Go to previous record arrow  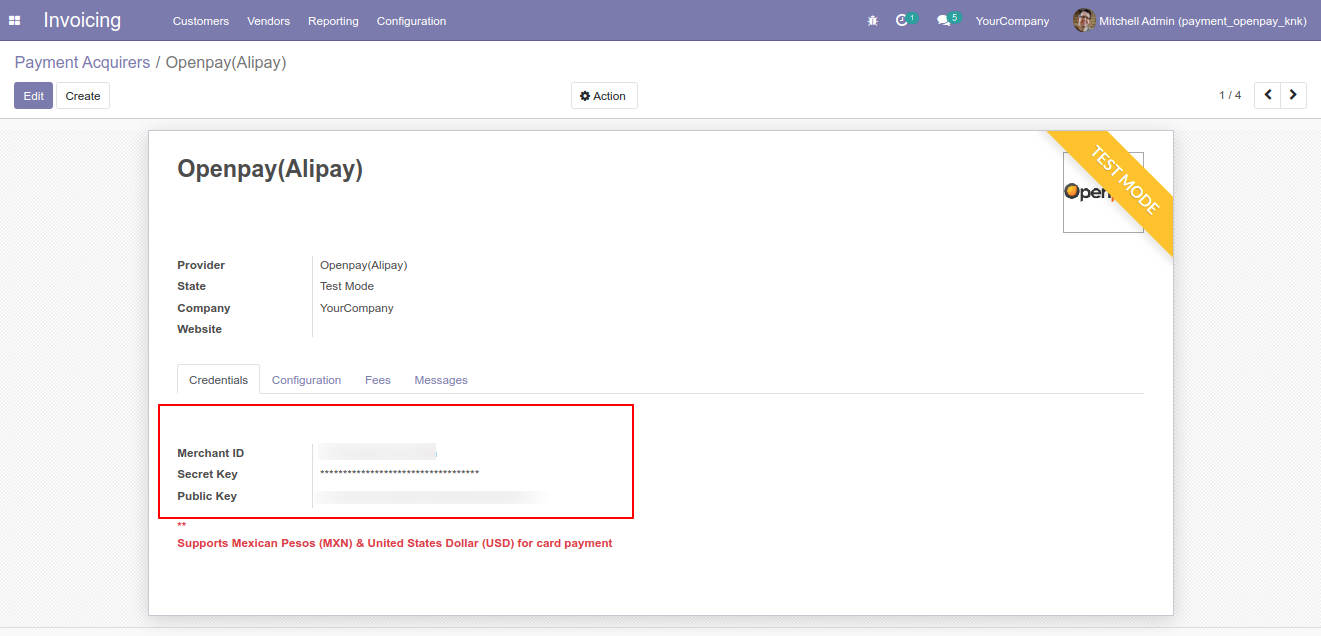1268,95
